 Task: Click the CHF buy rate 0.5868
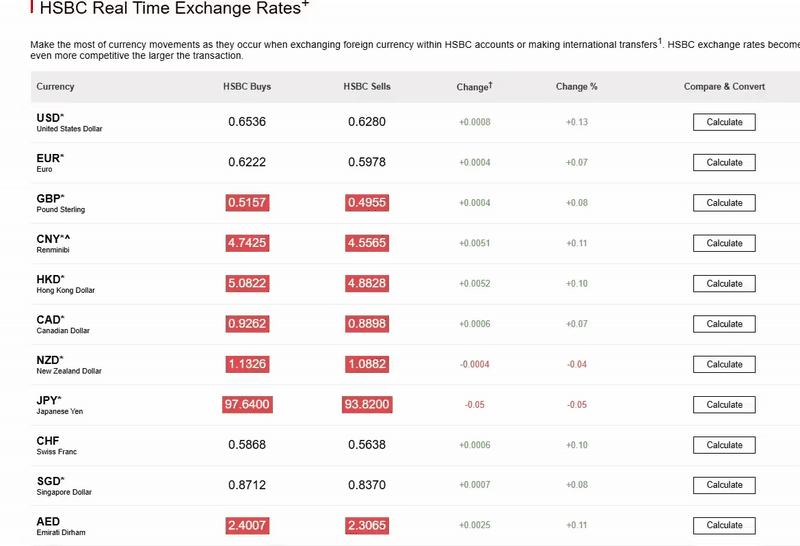[x=247, y=444]
